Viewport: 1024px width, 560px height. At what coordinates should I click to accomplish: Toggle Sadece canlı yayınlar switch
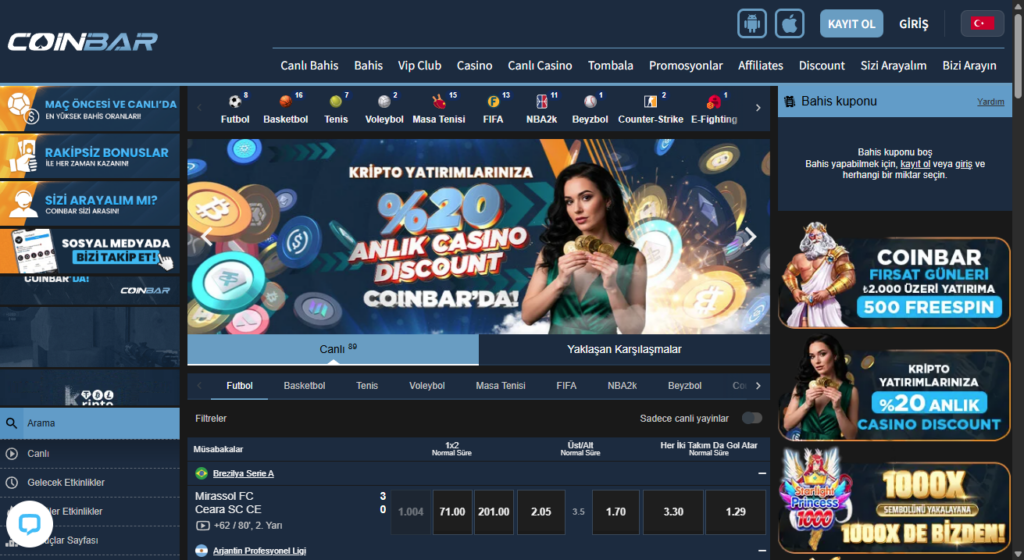pyautogui.click(x=751, y=418)
